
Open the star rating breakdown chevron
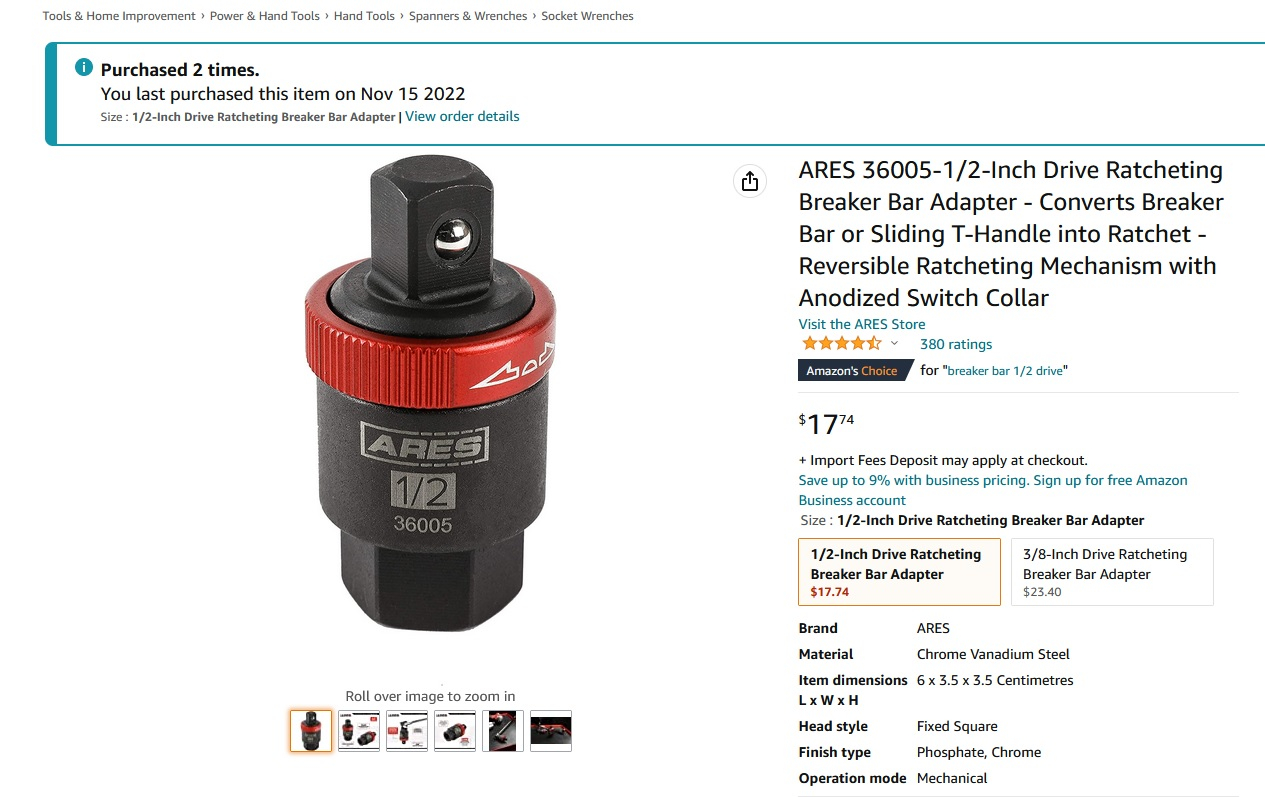[894, 344]
